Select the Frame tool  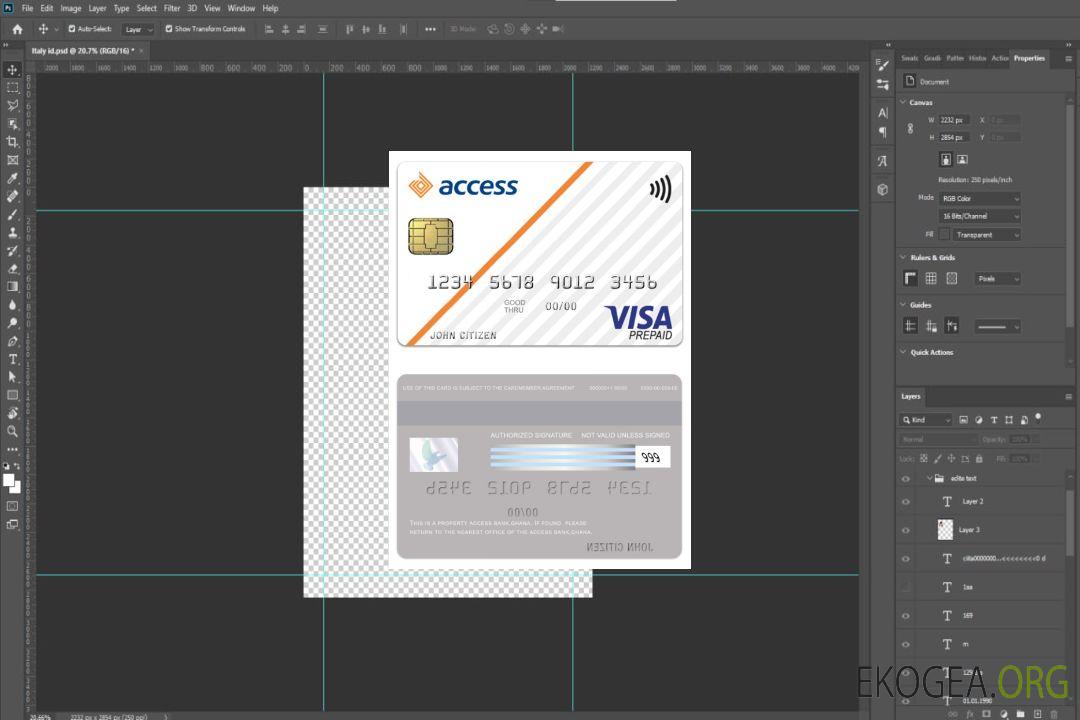[x=12, y=160]
